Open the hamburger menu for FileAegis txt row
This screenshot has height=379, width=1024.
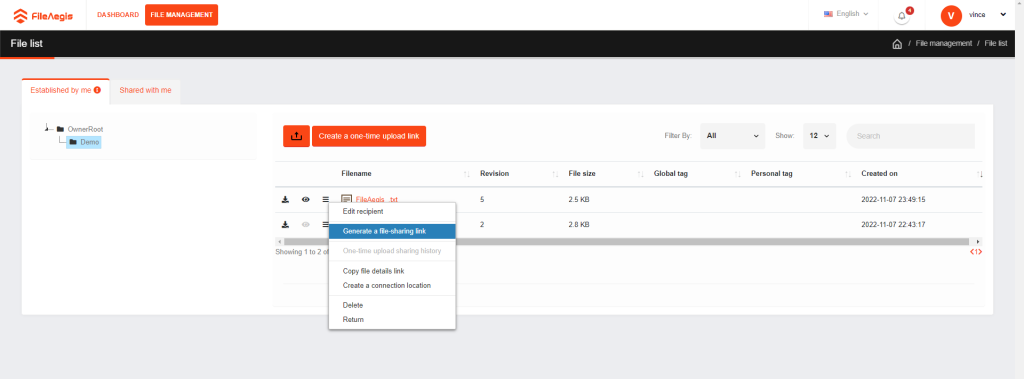click(x=325, y=199)
